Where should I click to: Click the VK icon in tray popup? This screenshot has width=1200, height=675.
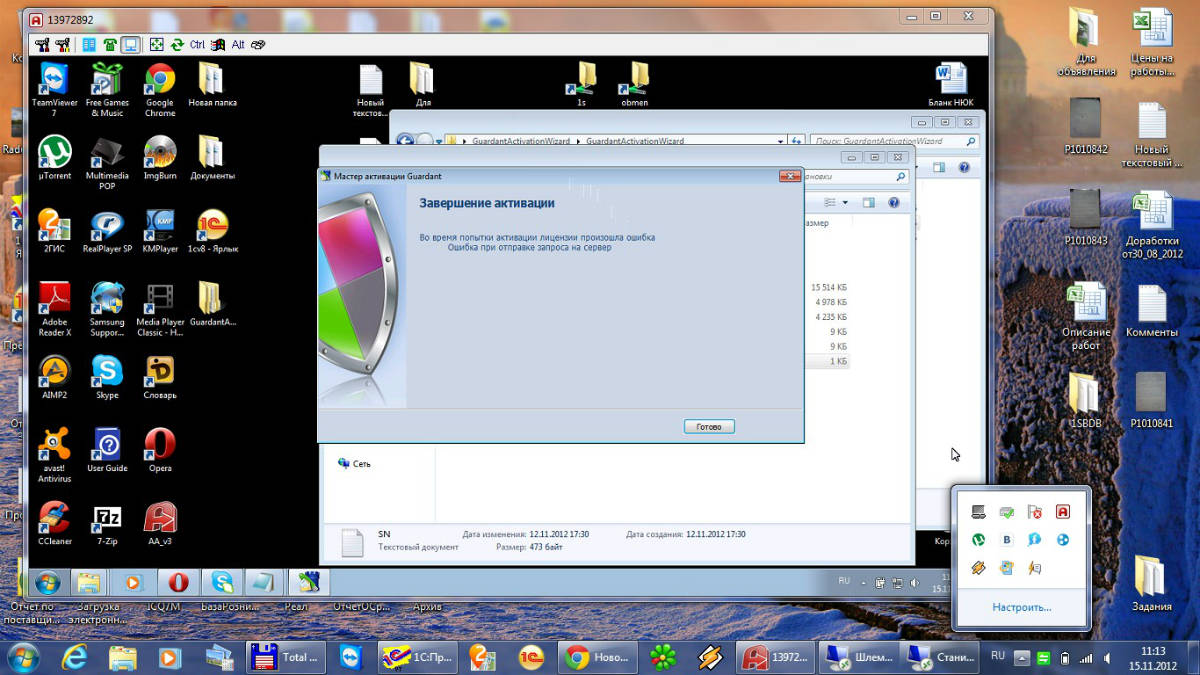(x=1007, y=540)
